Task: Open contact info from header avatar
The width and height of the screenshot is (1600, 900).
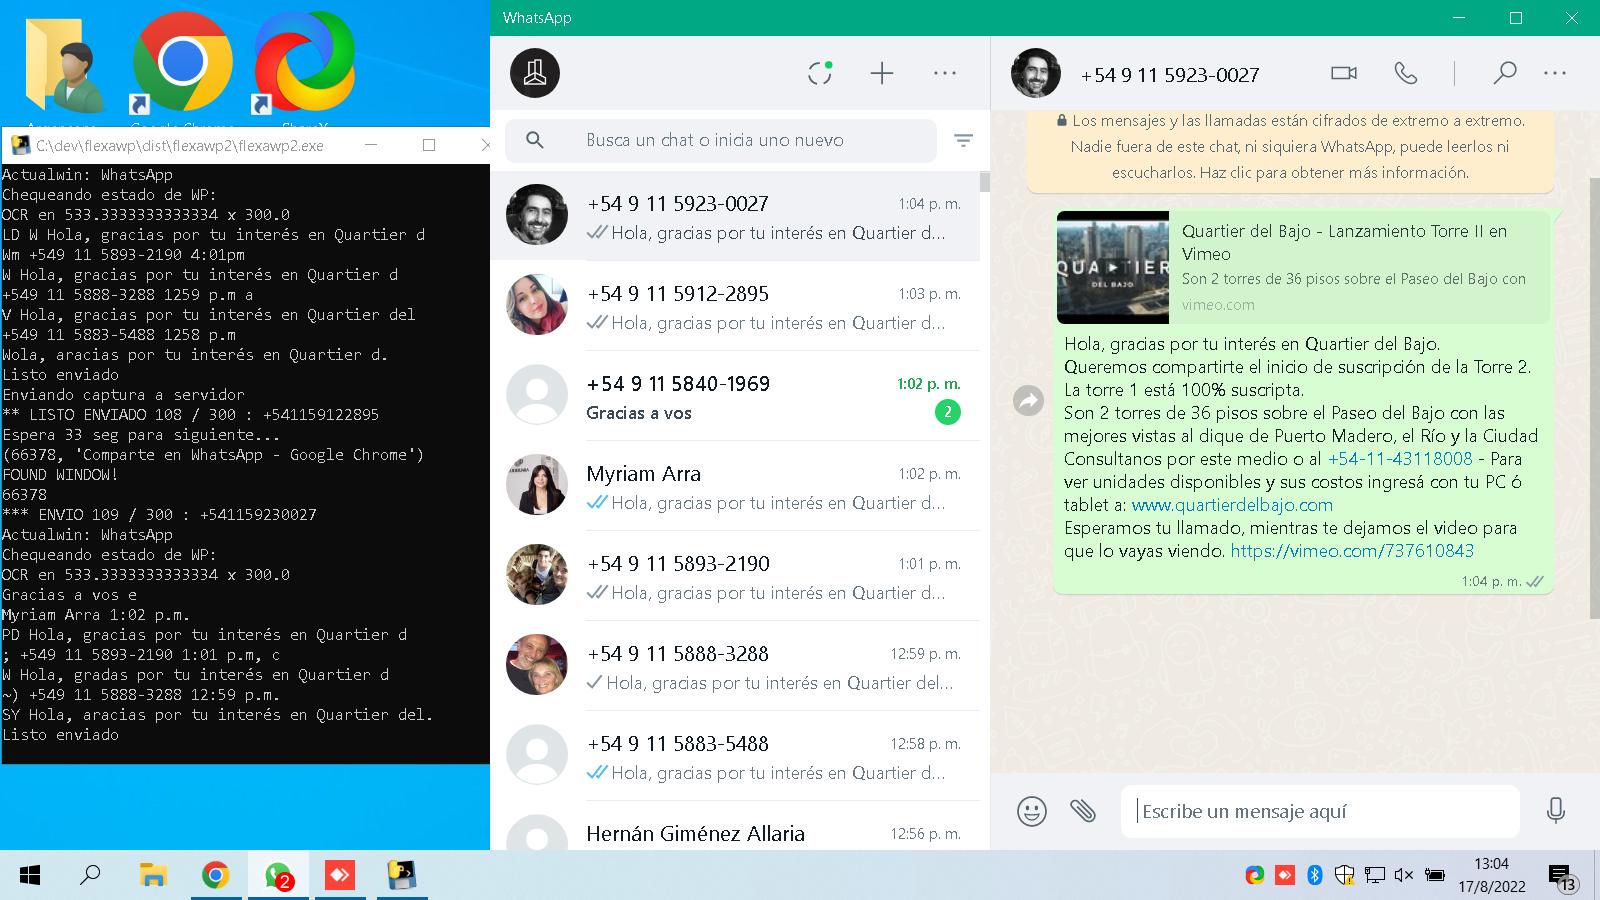Action: pos(1035,73)
